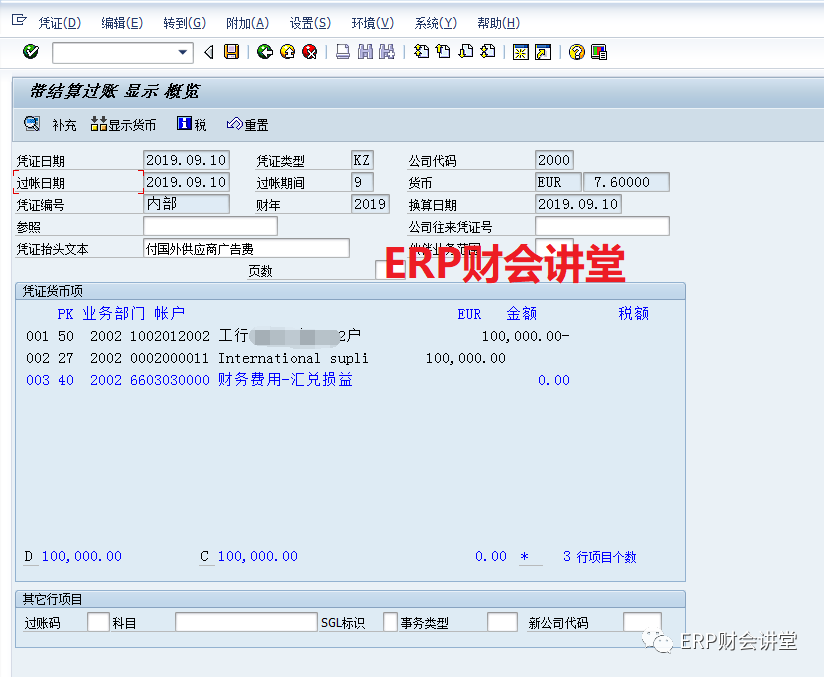Click the 税 (tax) info icon
This screenshot has height=677, width=824.
(x=191, y=124)
